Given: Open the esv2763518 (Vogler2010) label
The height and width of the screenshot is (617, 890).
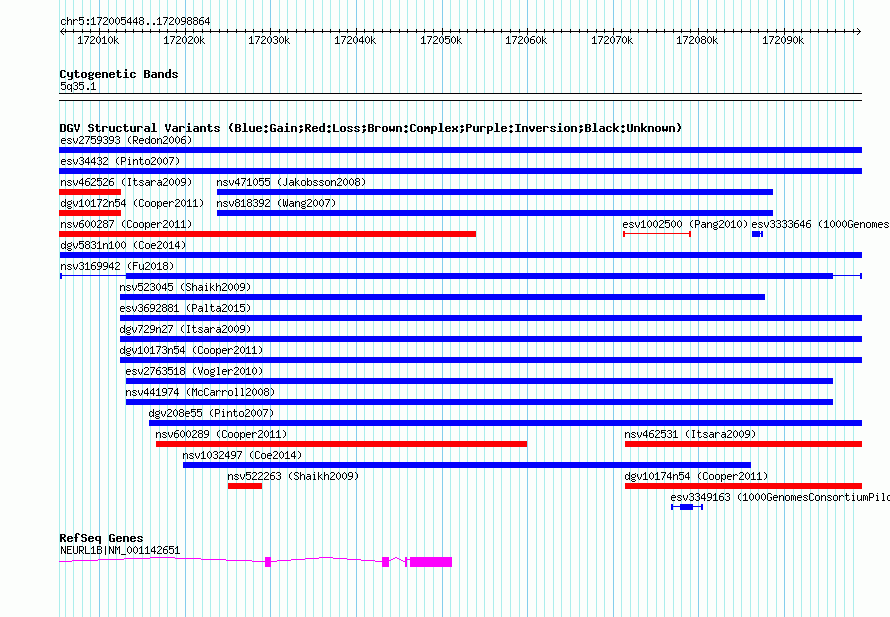Looking at the screenshot, I should pos(194,371).
